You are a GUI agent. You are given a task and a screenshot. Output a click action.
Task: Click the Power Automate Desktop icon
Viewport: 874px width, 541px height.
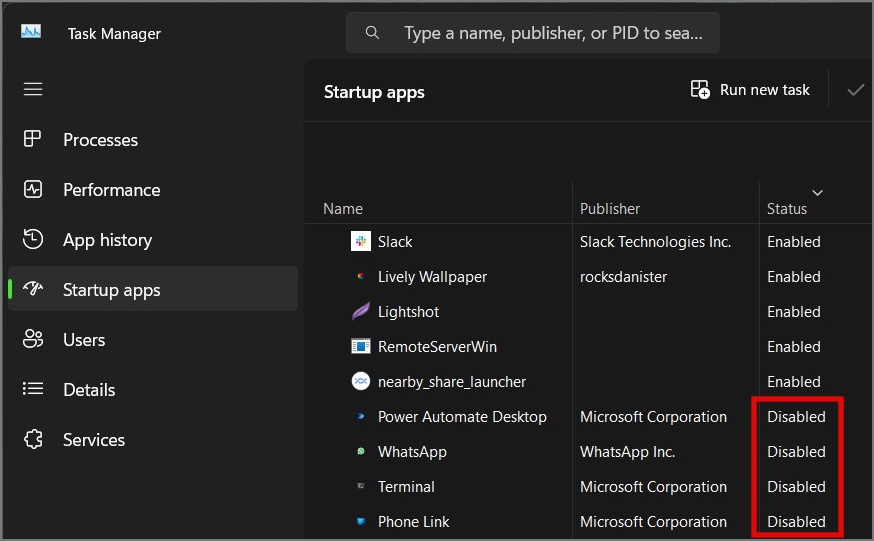point(361,416)
